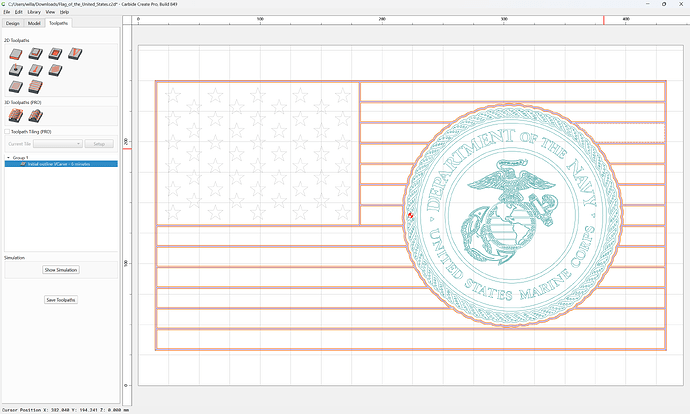
Task: Choose the keyhole-shaped slot toolpath icon
Action: (36, 70)
